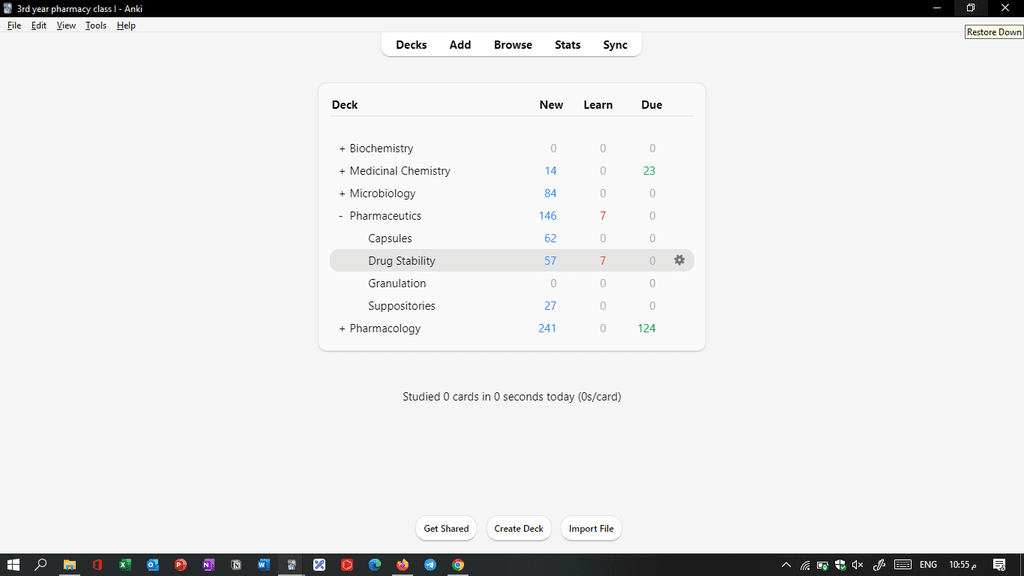Open the View menu
Image resolution: width=1024 pixels, height=576 pixels.
pos(66,25)
